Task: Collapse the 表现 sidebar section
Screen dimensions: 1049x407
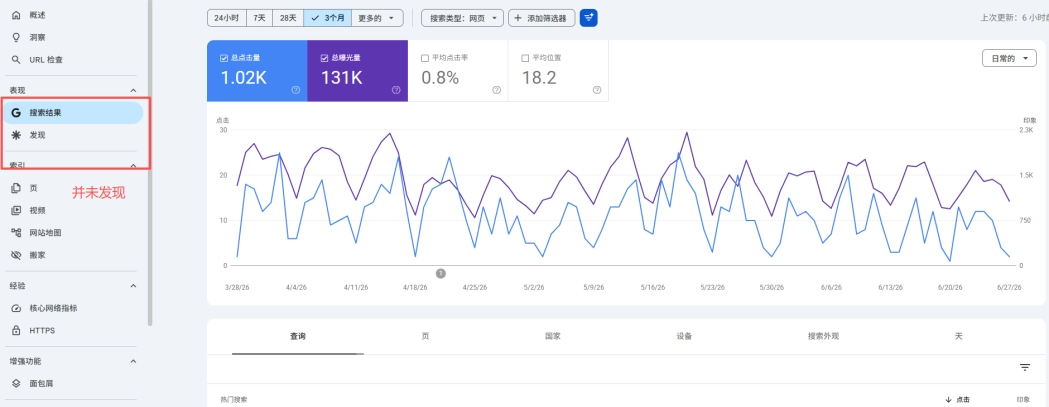Action: (133, 90)
